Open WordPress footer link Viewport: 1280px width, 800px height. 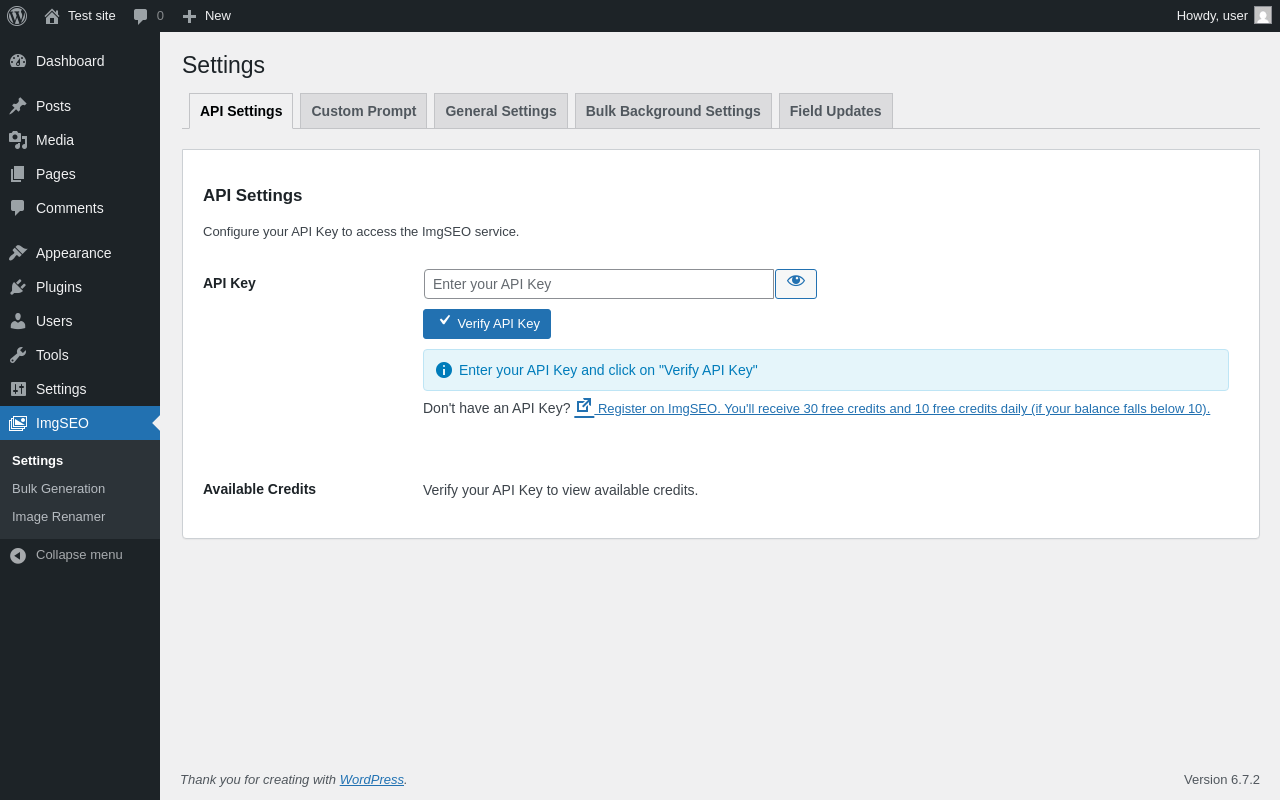(x=372, y=779)
